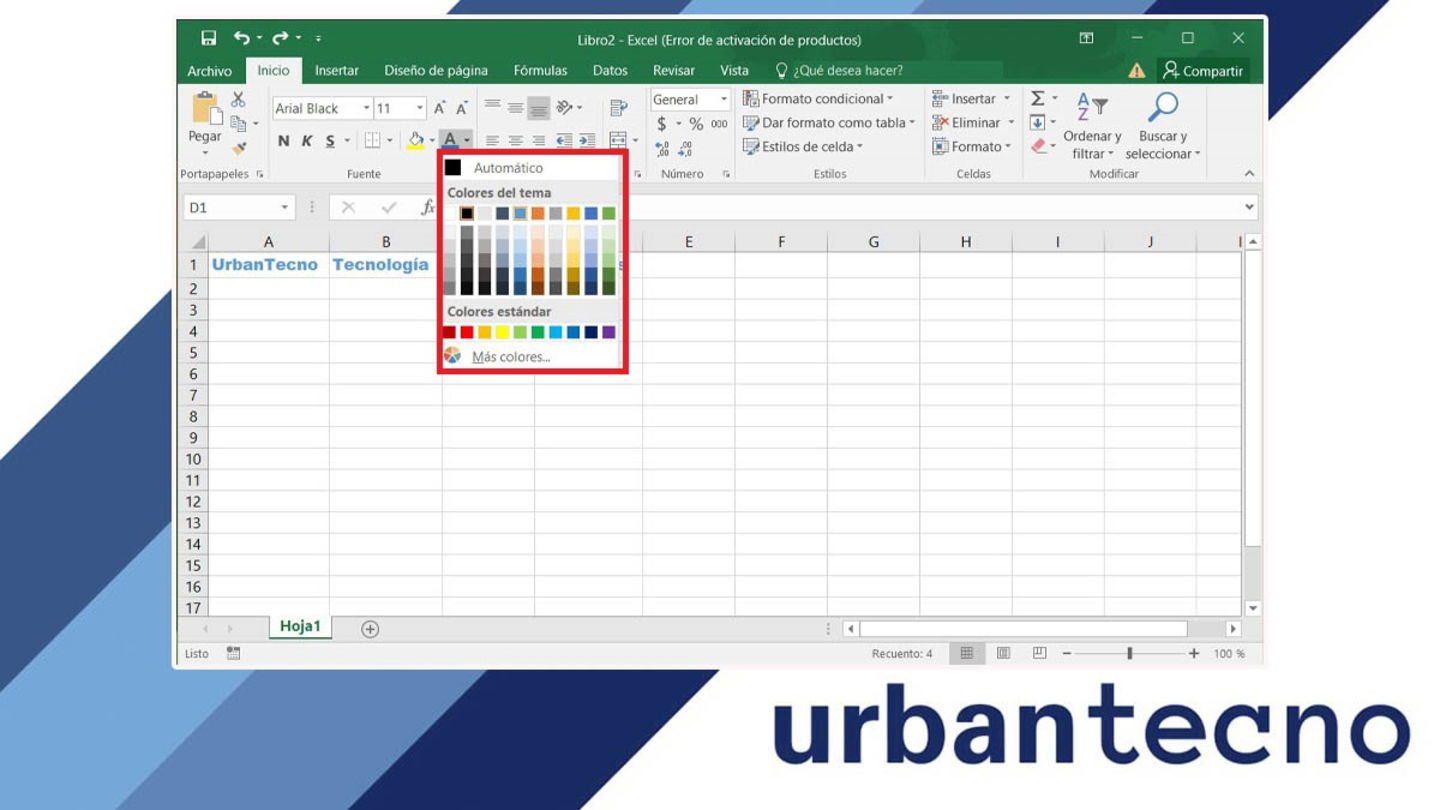The image size is (1440, 810).
Task: Switch to page layout view in status bar
Action: (x=1003, y=653)
